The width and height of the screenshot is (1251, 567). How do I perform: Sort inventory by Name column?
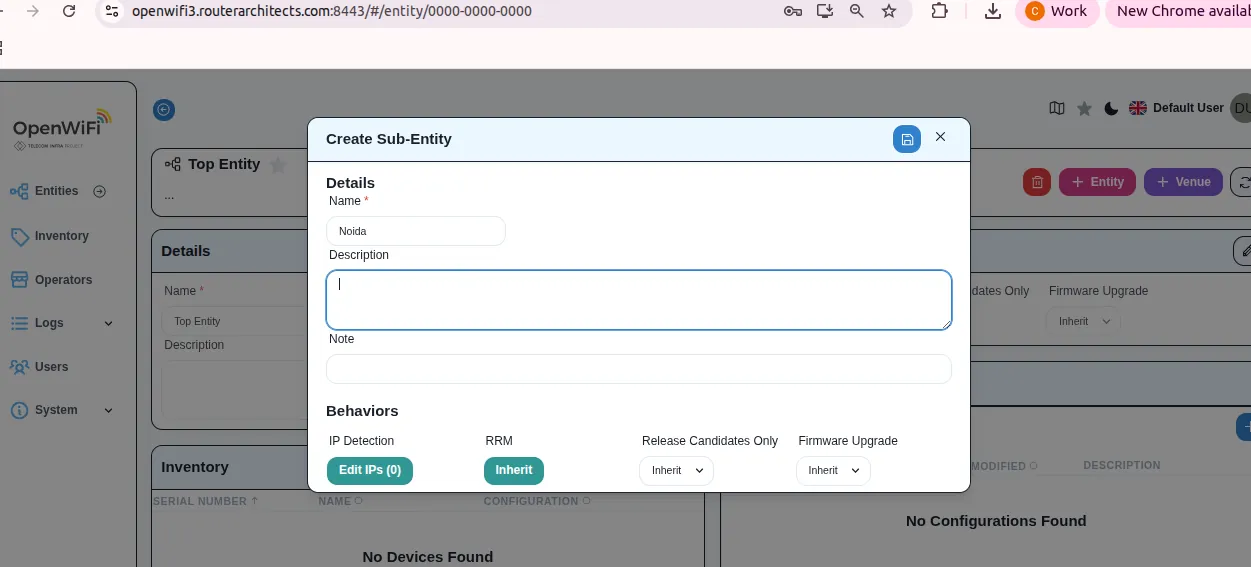(x=340, y=501)
